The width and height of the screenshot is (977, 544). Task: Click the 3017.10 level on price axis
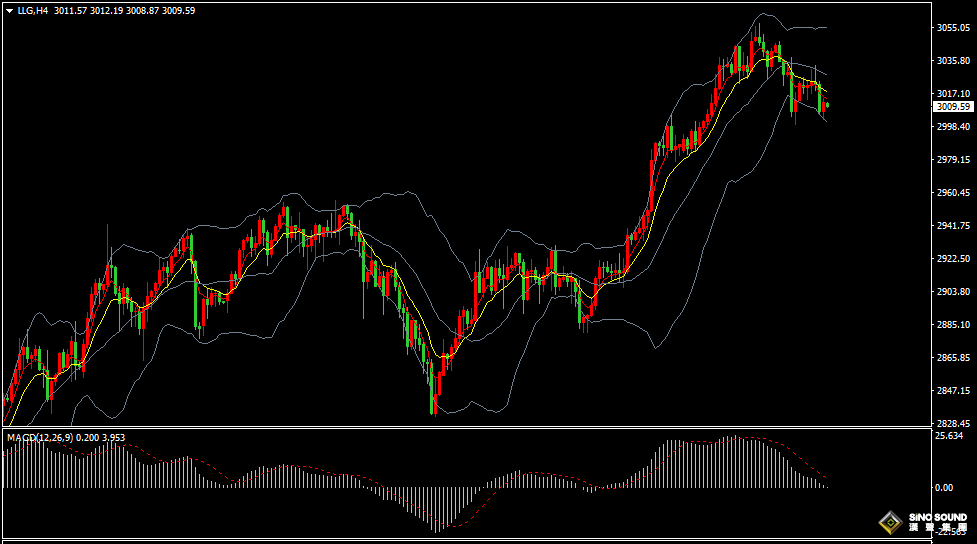953,94
